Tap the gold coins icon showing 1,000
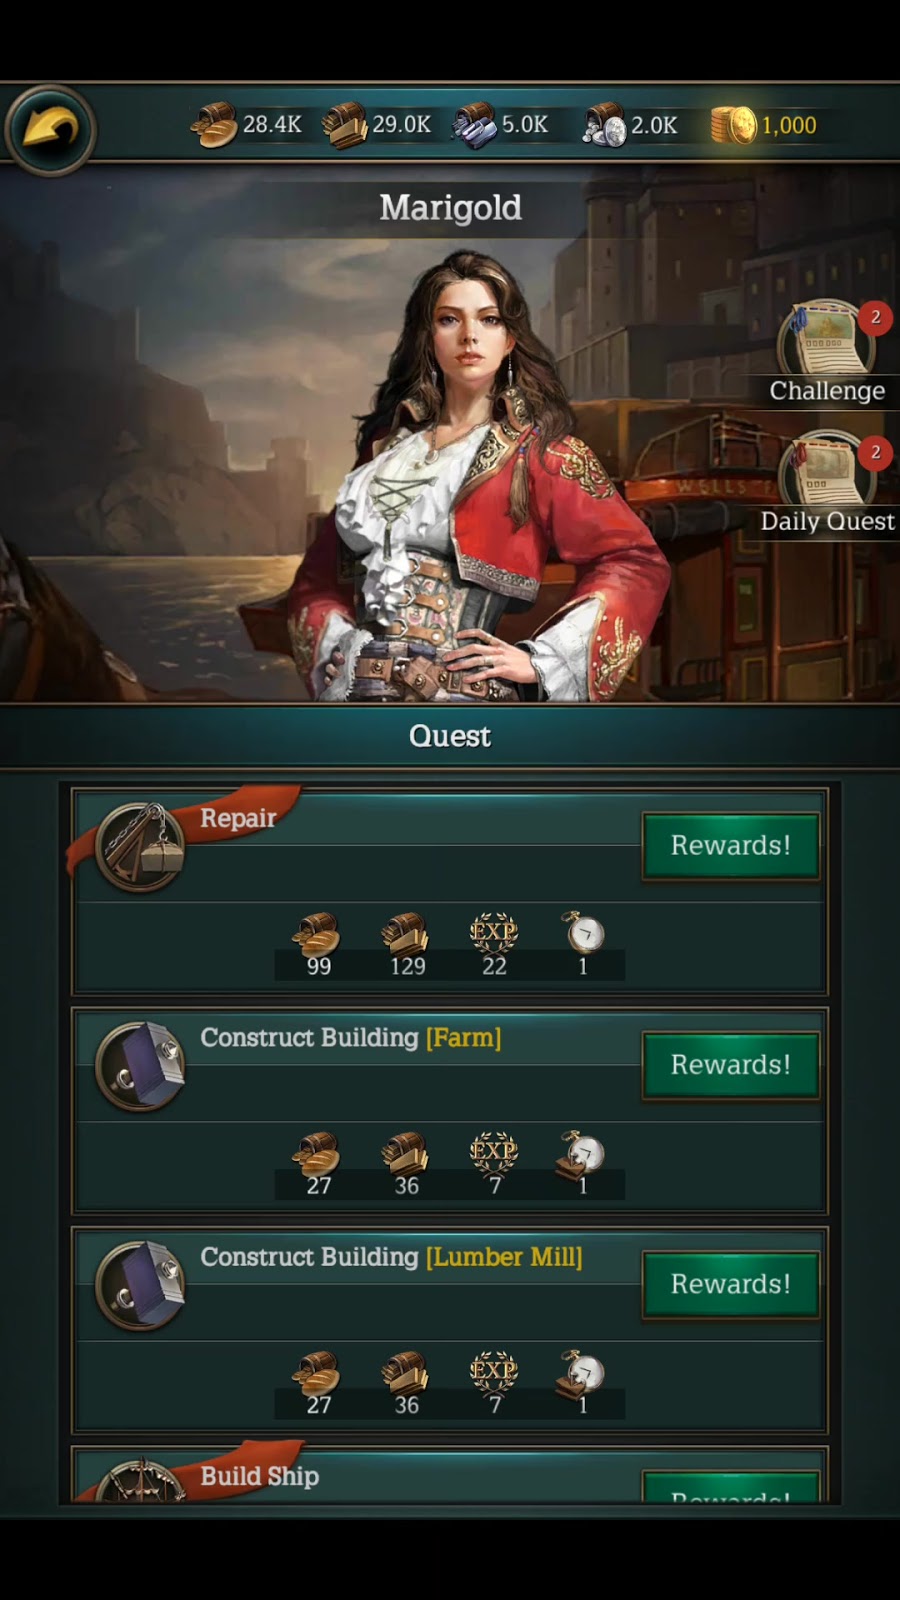The height and width of the screenshot is (1600, 900). tap(733, 125)
